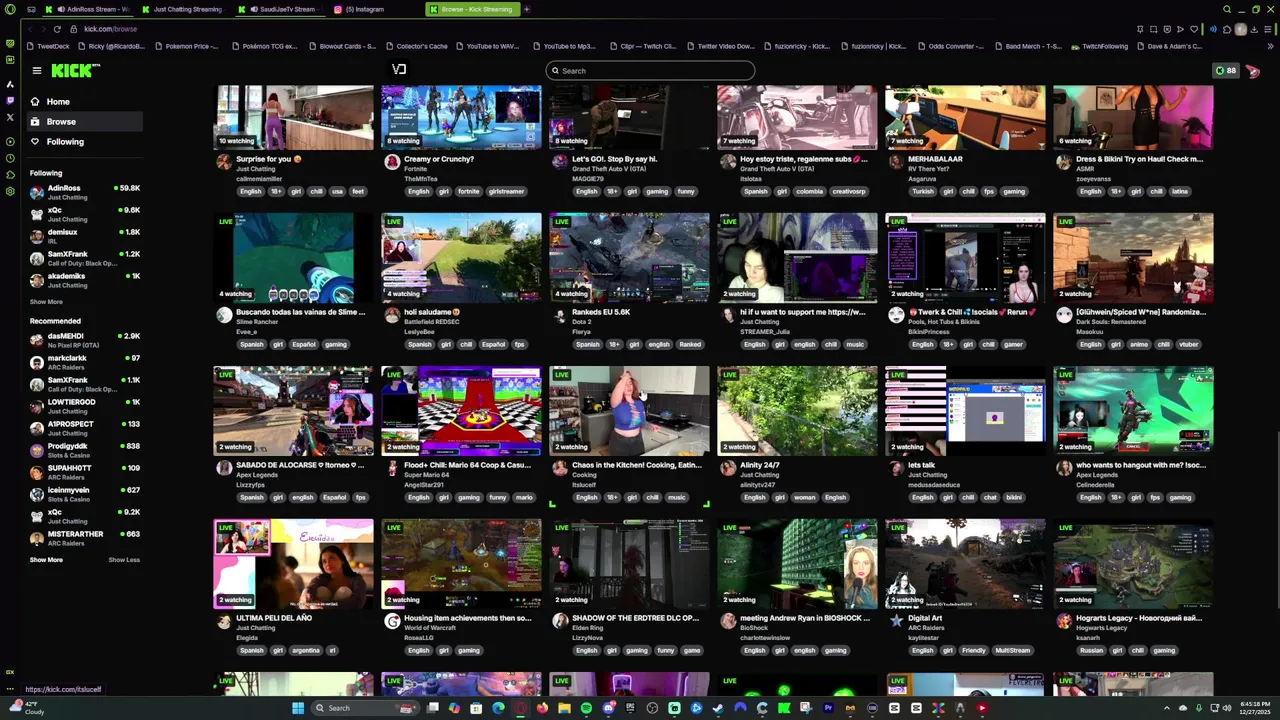The image size is (1280, 720).
Task: Open the Kick hamburger menu
Action: (36, 70)
